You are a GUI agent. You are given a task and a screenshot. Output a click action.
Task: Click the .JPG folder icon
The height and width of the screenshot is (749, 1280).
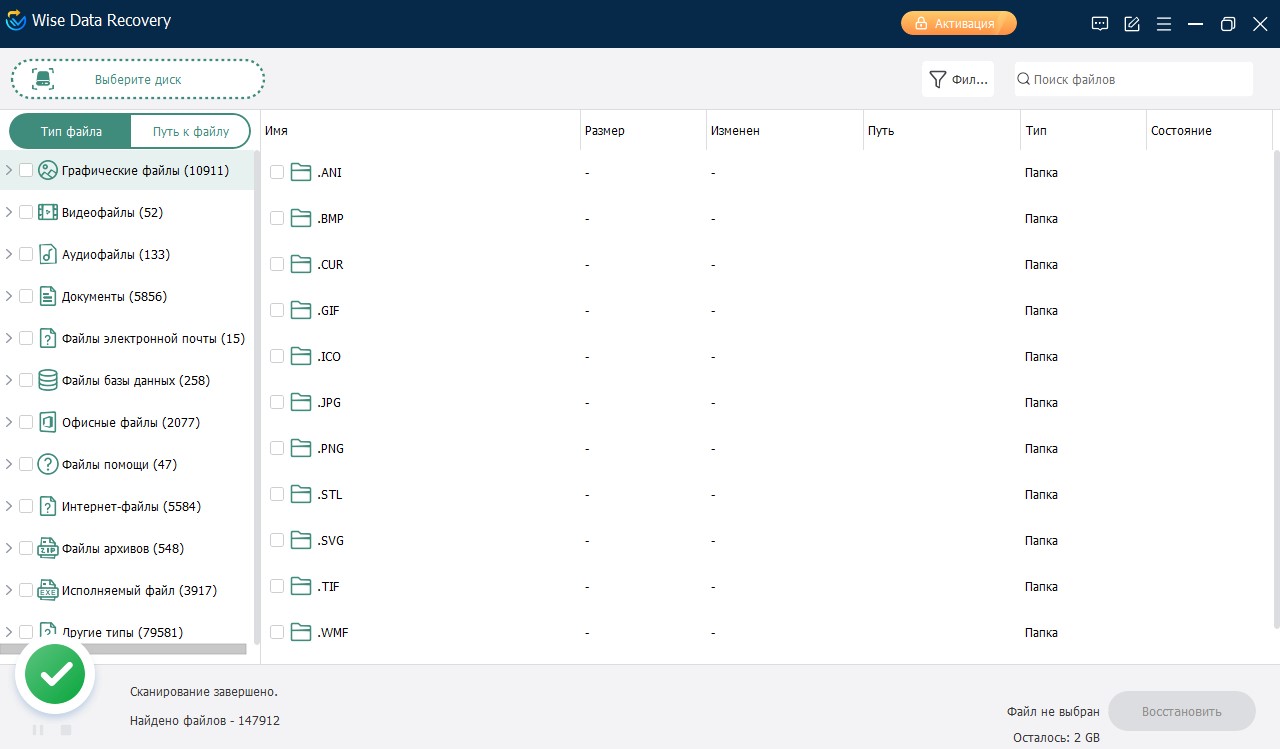[301, 403]
